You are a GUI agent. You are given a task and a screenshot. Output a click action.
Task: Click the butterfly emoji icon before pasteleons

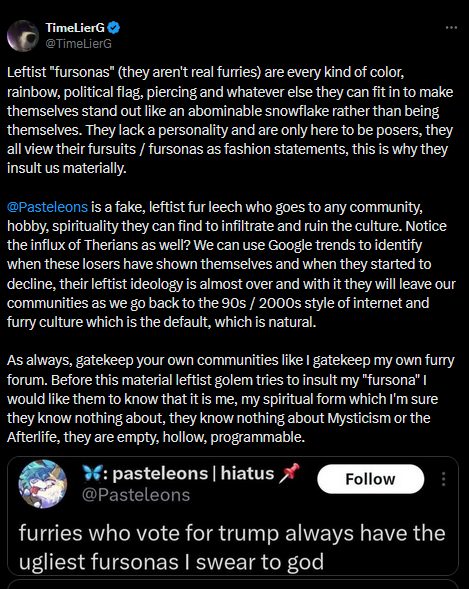pyautogui.click(x=91, y=474)
